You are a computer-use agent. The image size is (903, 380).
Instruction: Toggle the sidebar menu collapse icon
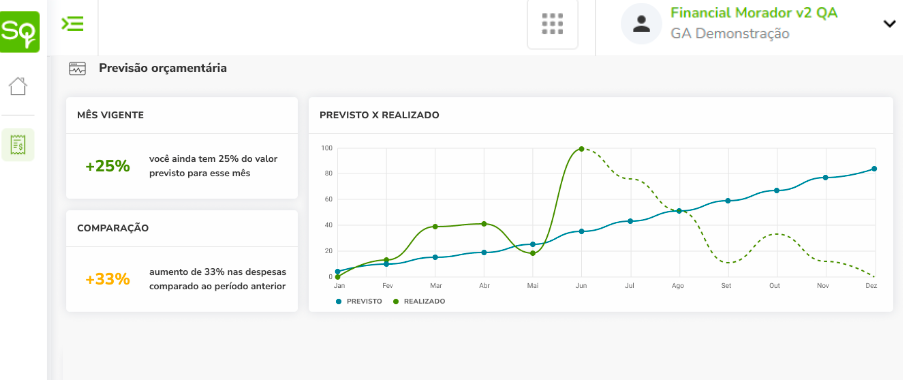click(73, 24)
